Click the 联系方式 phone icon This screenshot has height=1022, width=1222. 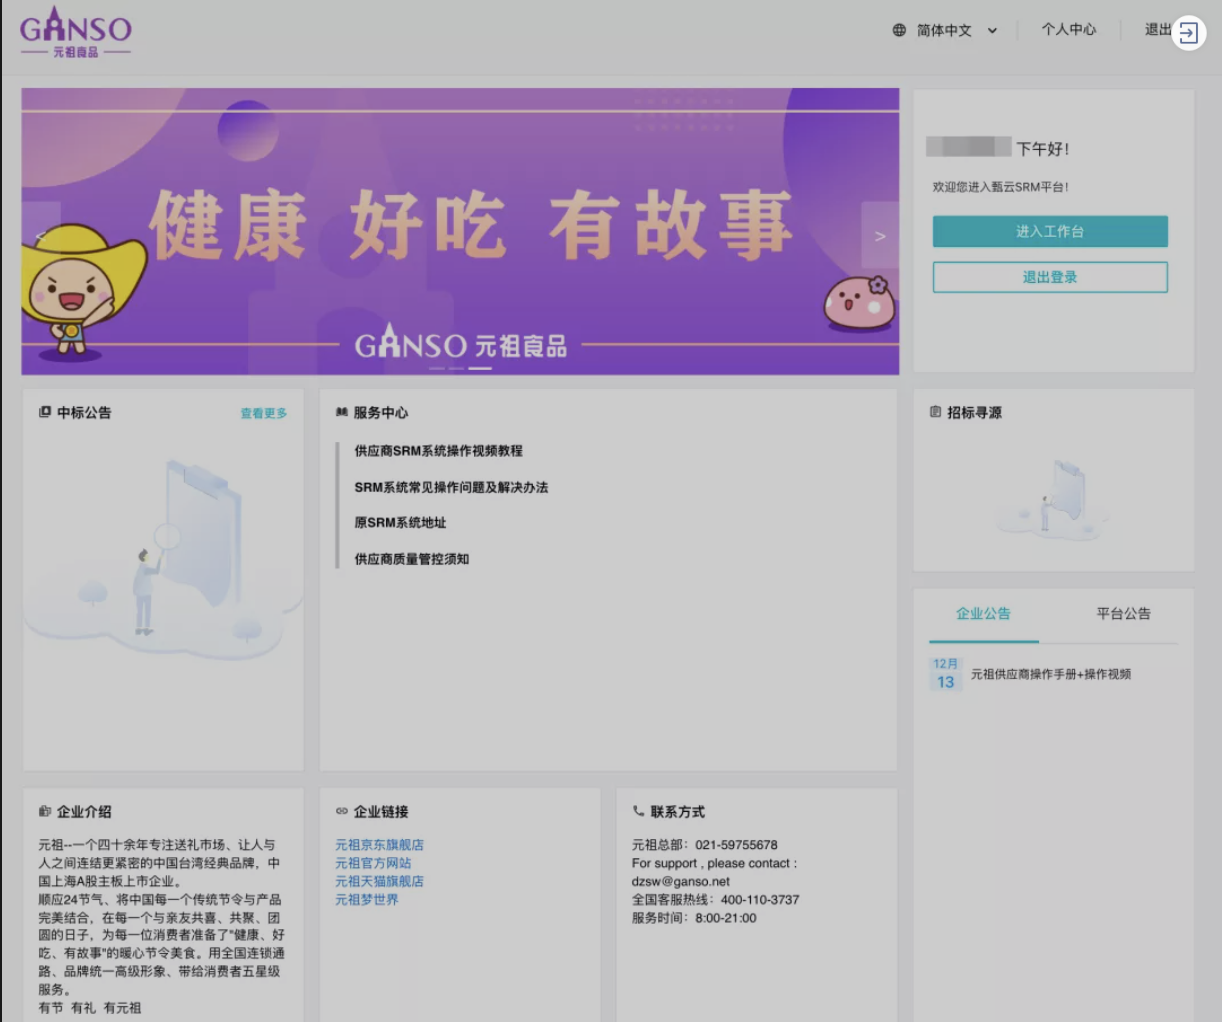coord(639,811)
